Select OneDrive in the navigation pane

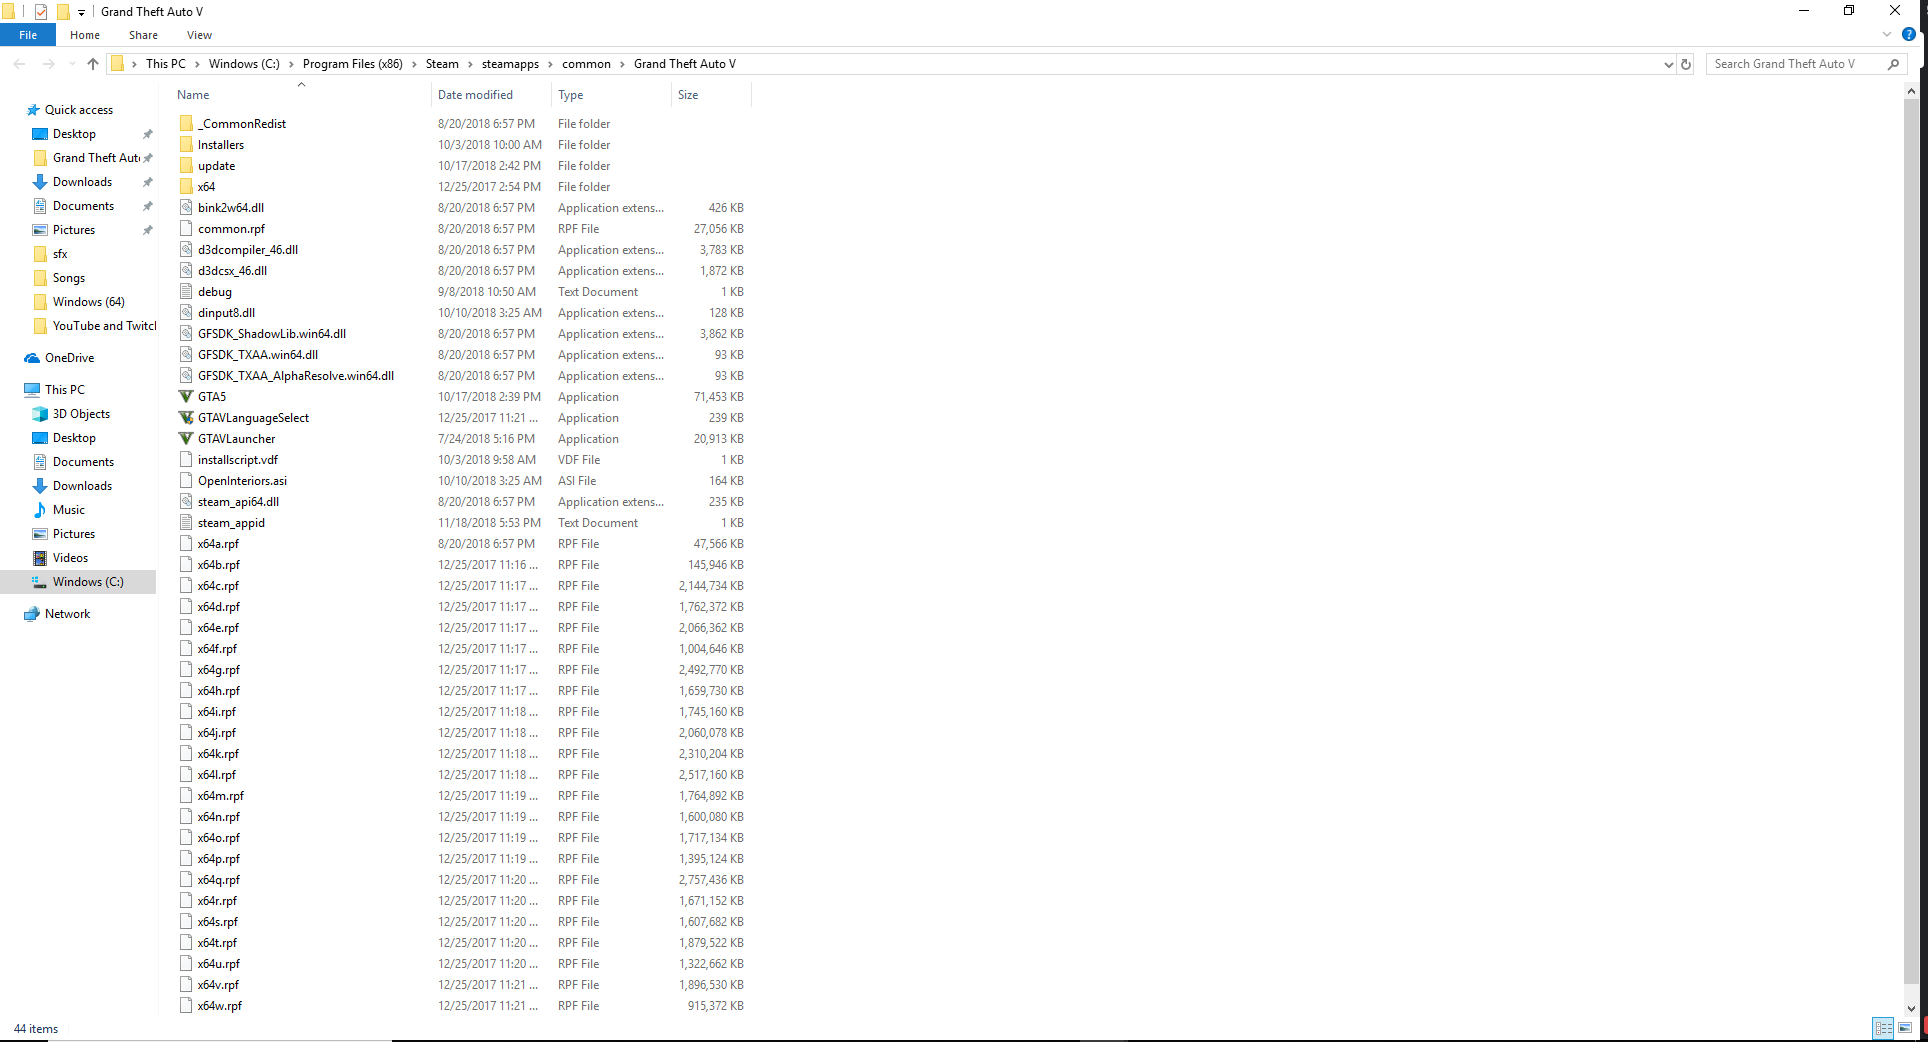pos(67,357)
